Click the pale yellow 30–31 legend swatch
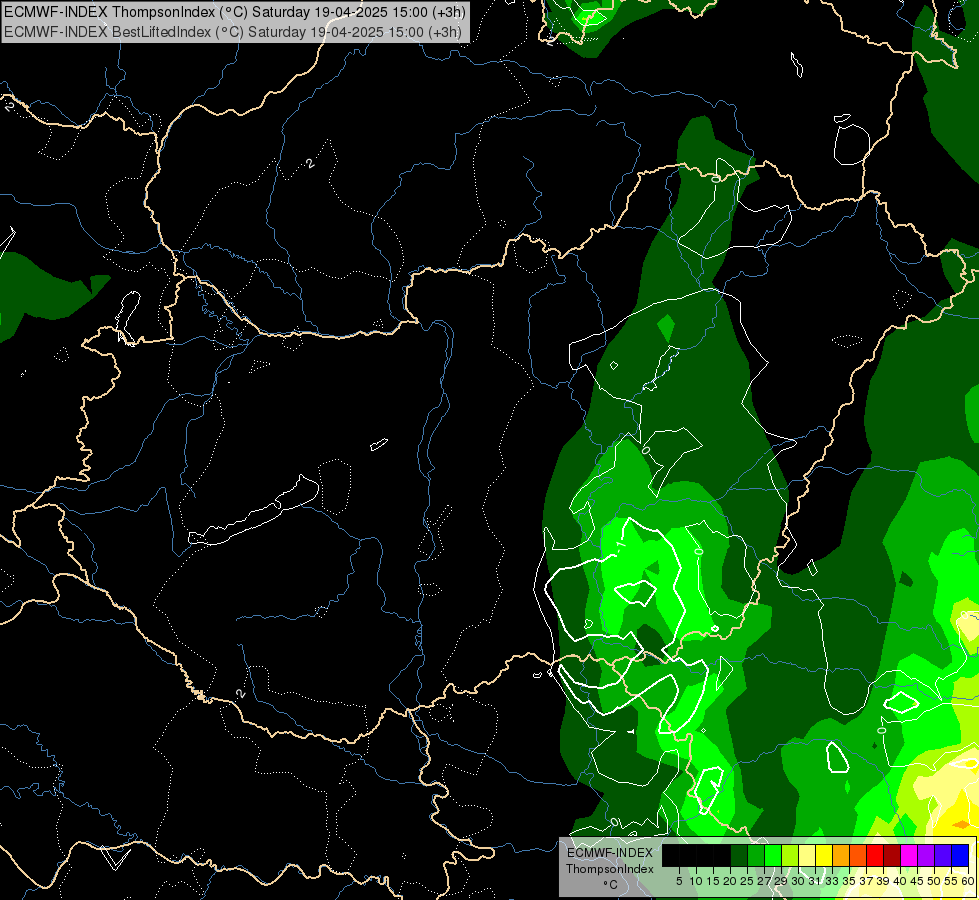The image size is (979, 900). click(807, 856)
